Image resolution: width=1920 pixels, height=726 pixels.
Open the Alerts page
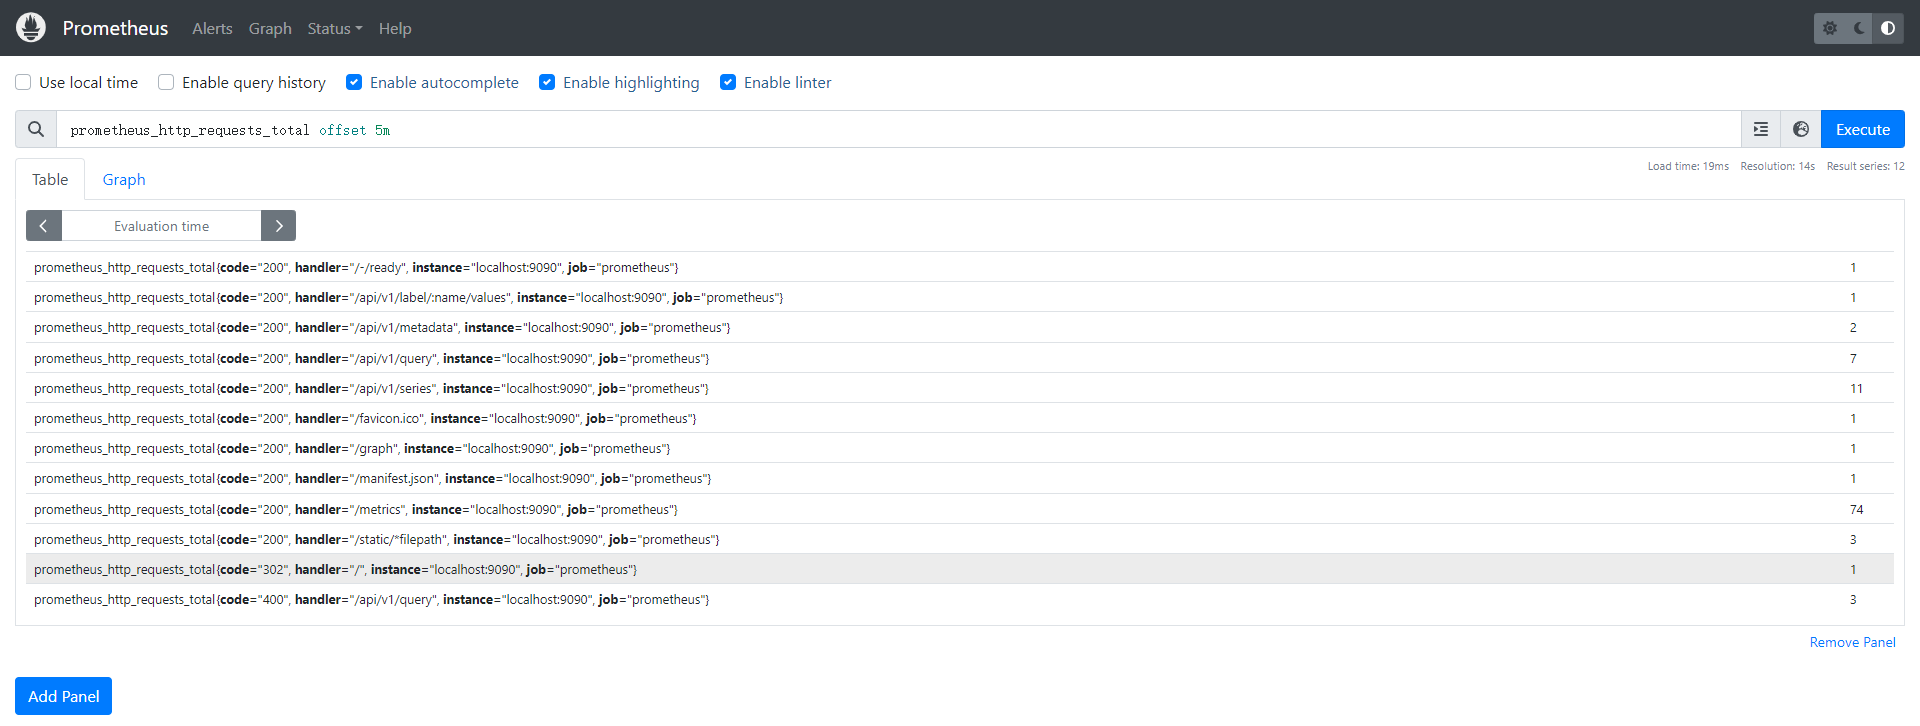pyautogui.click(x=212, y=28)
